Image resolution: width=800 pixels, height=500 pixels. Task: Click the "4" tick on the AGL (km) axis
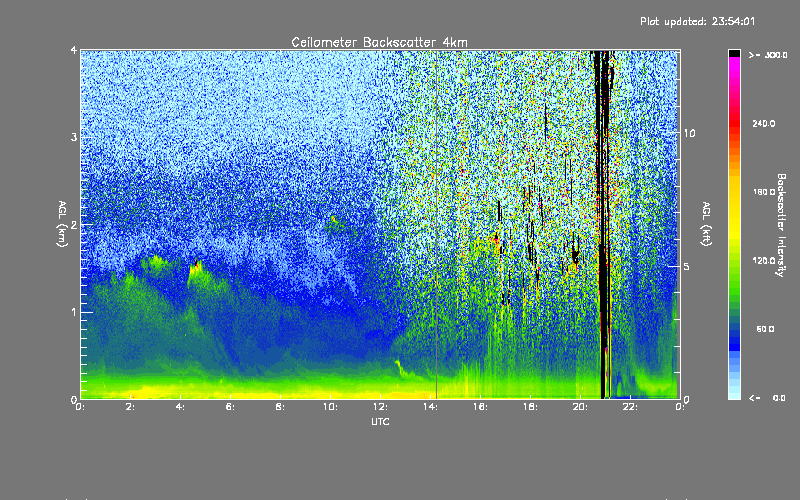point(74,50)
